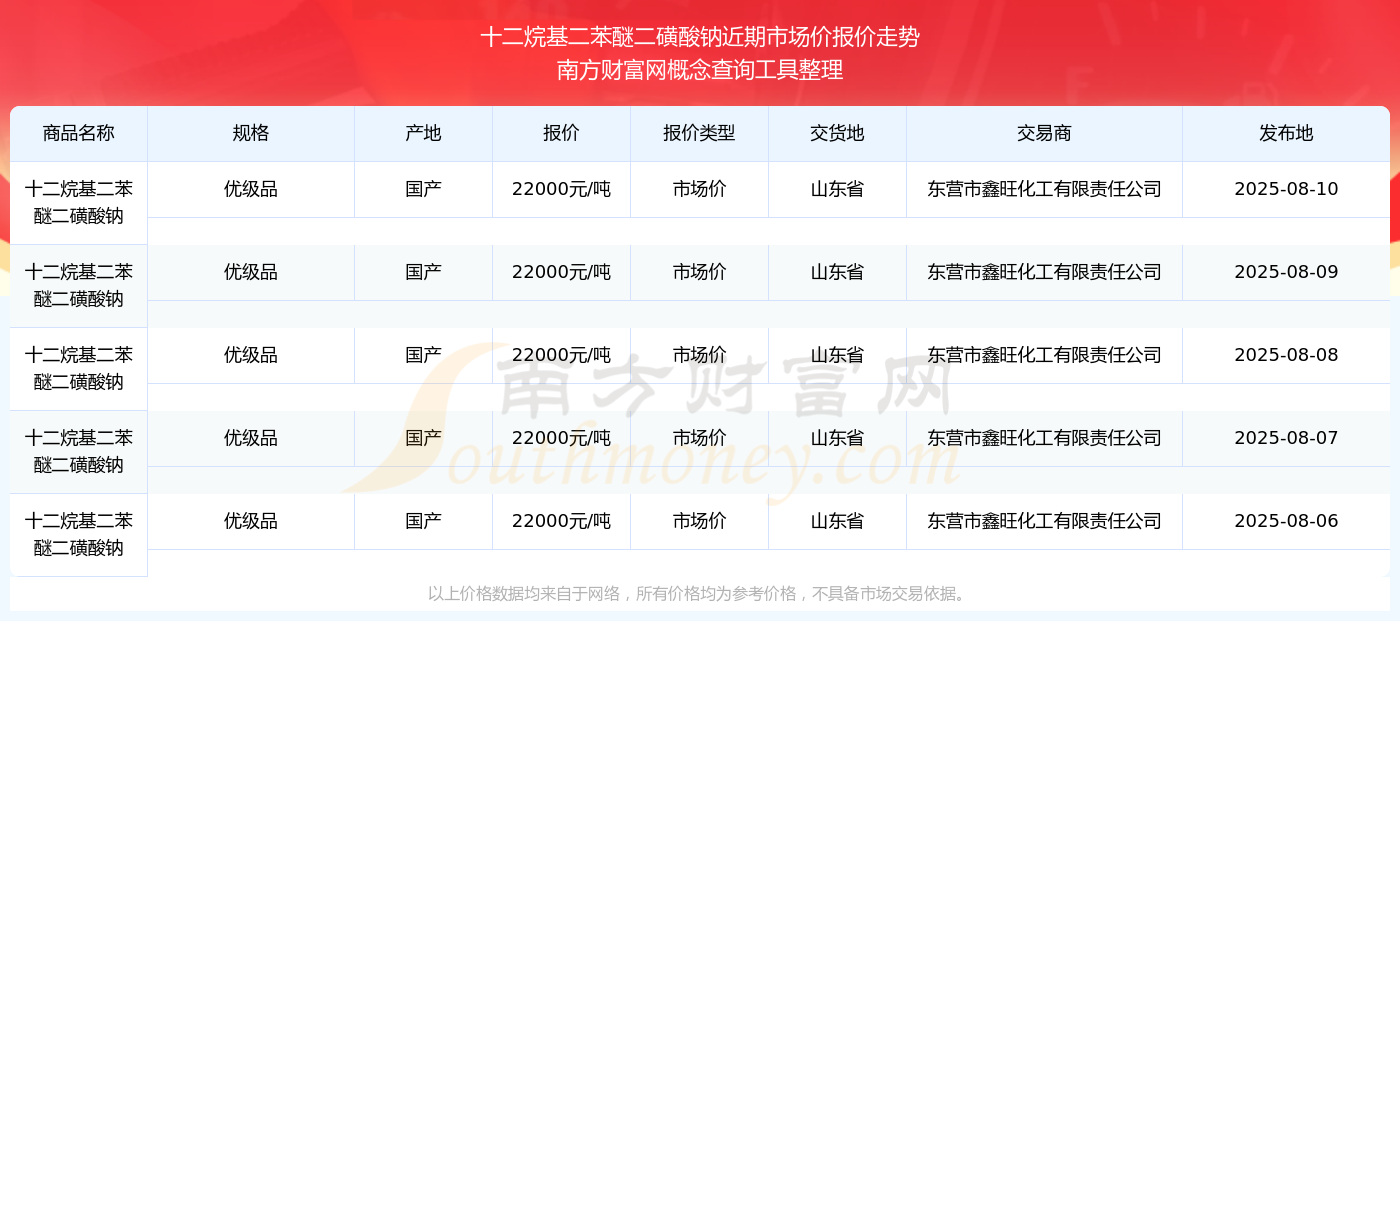
Task: Click 国产 in the 2025-08-10 row
Action: click(x=424, y=189)
